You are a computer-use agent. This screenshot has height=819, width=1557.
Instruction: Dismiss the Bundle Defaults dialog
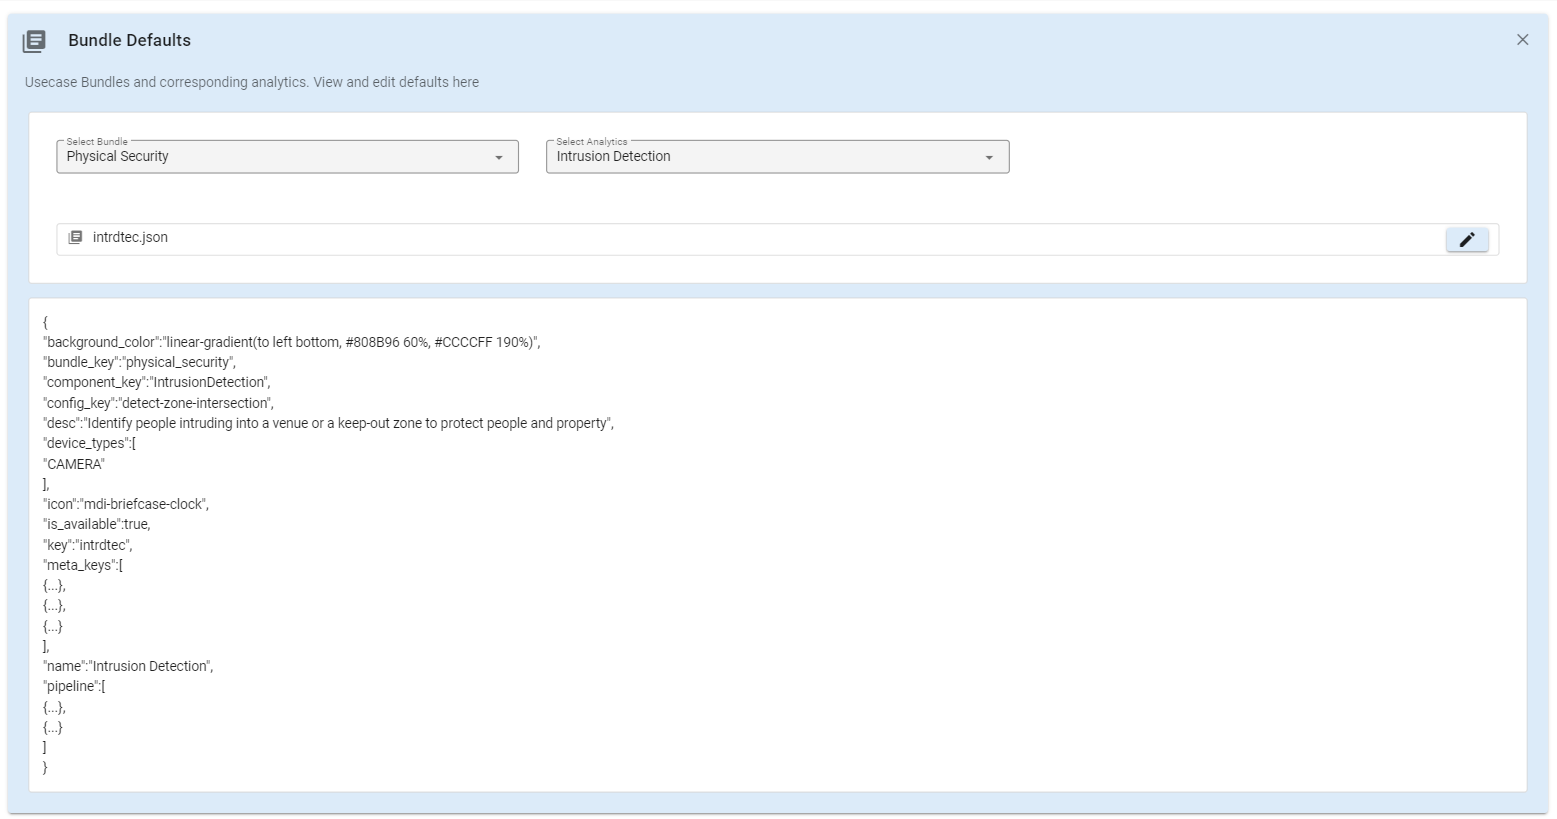(x=1522, y=40)
